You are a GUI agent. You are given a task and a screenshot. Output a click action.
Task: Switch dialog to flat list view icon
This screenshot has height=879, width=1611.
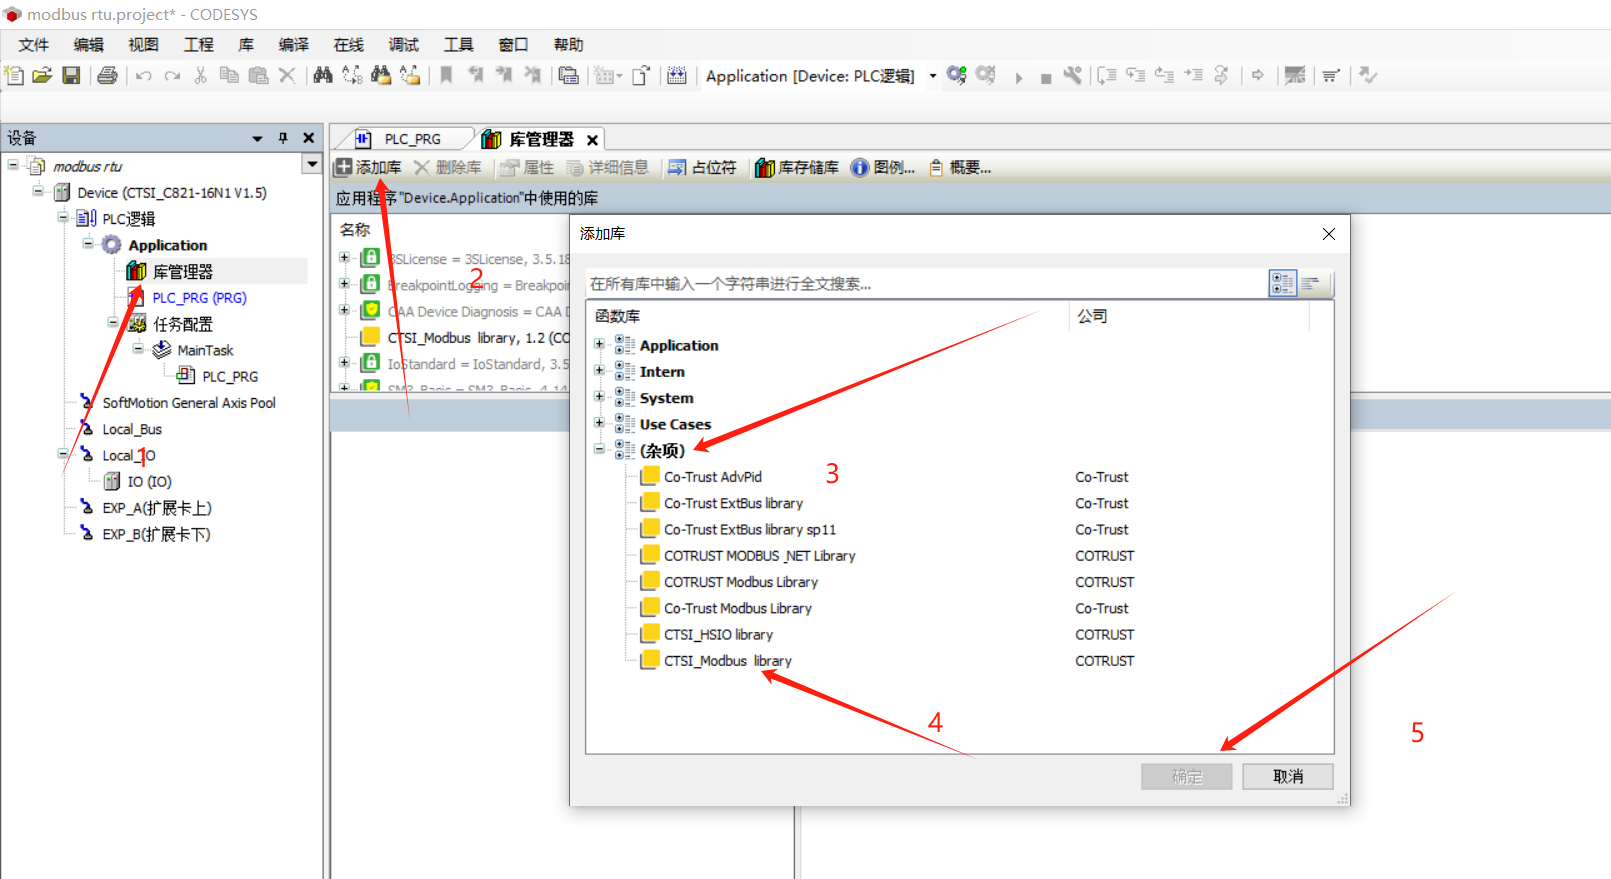1310,283
